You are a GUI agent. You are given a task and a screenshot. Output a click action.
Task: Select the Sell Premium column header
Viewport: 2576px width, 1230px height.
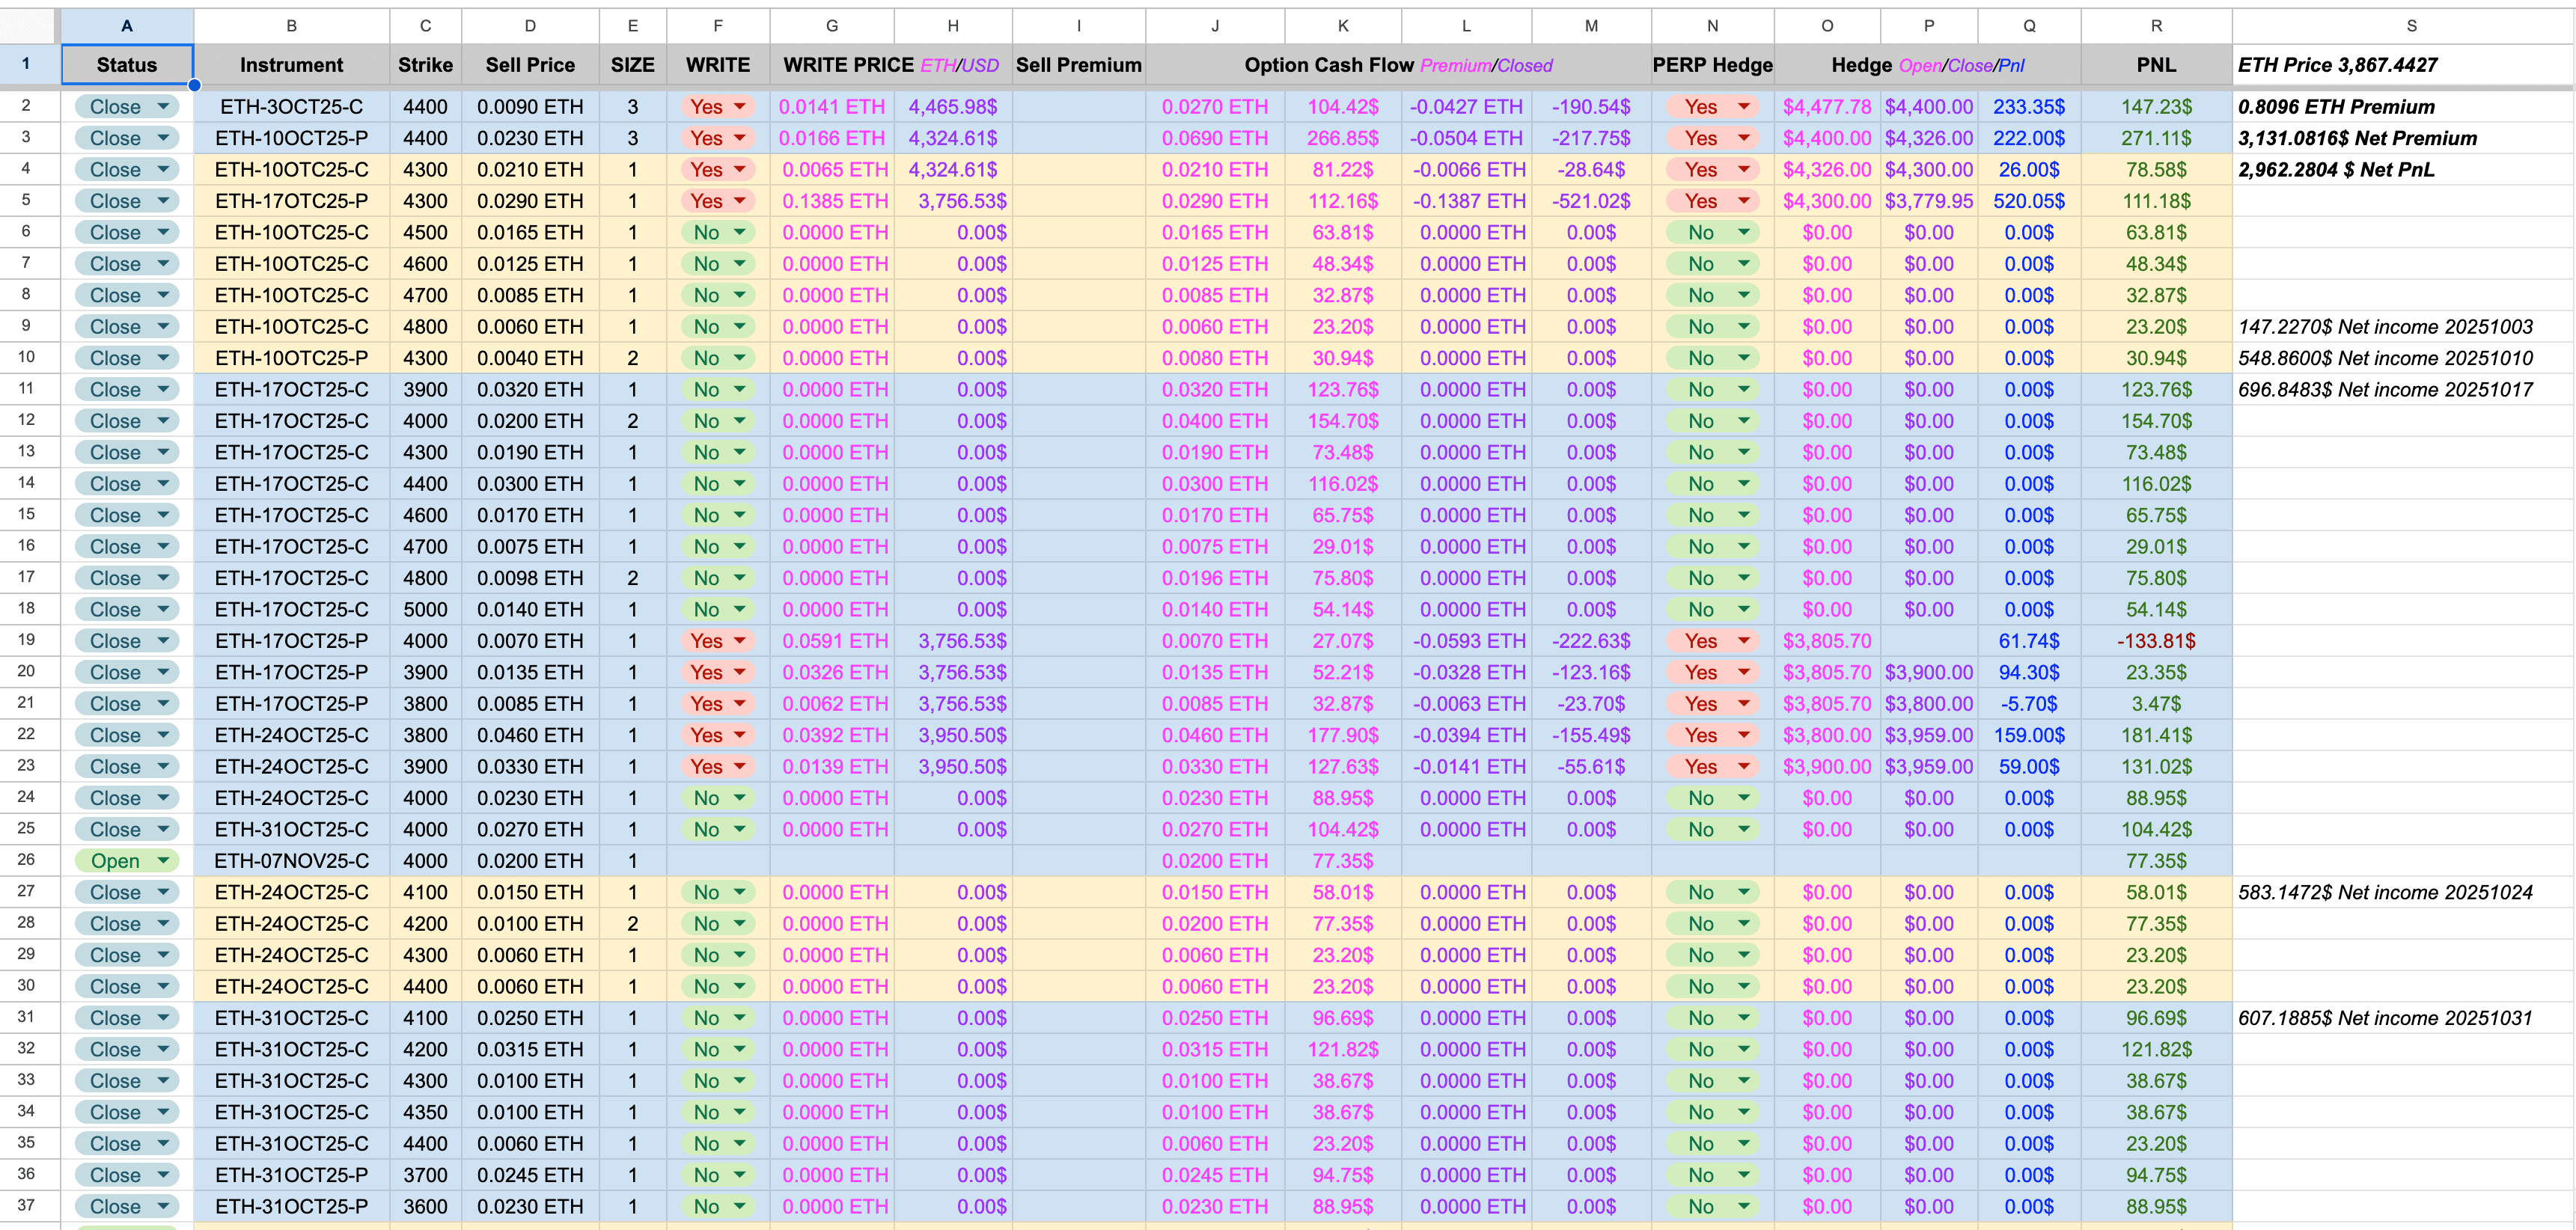pyautogui.click(x=1078, y=65)
